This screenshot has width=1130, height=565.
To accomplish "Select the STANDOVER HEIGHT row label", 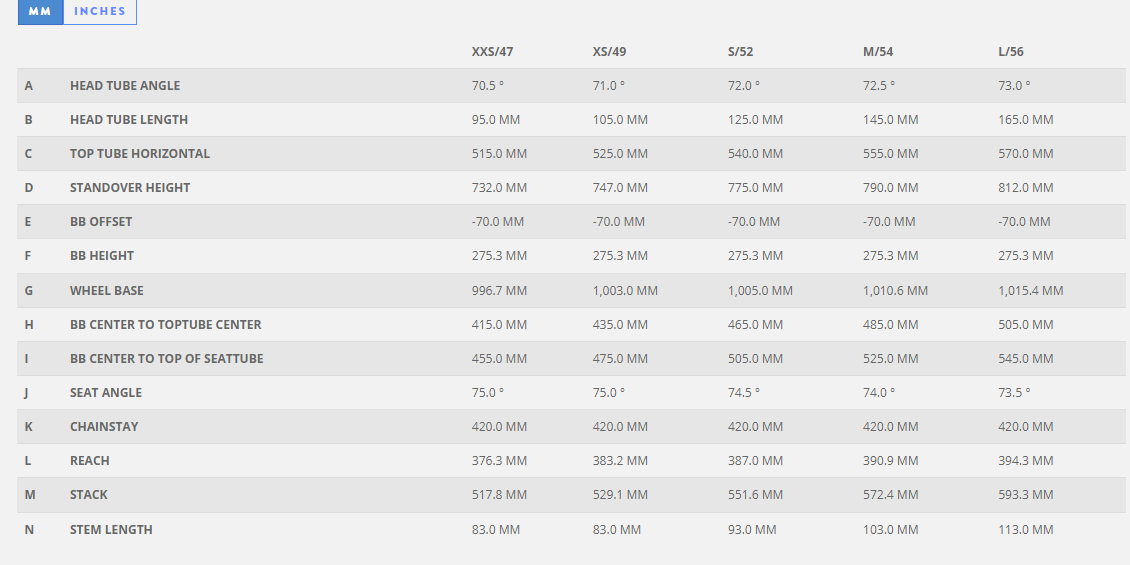I will (x=130, y=188).
